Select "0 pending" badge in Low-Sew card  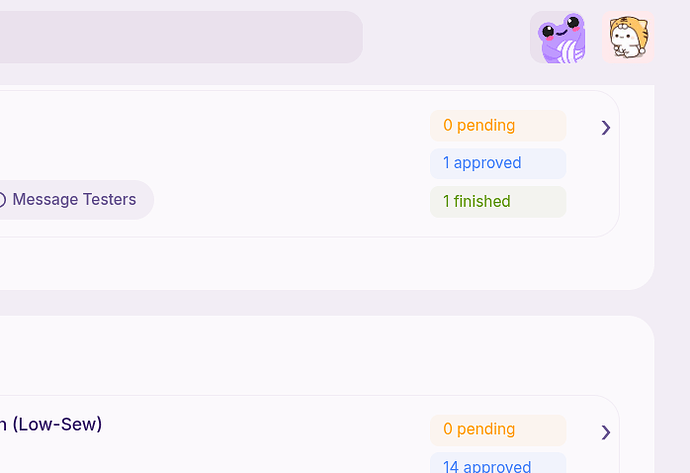point(498,430)
